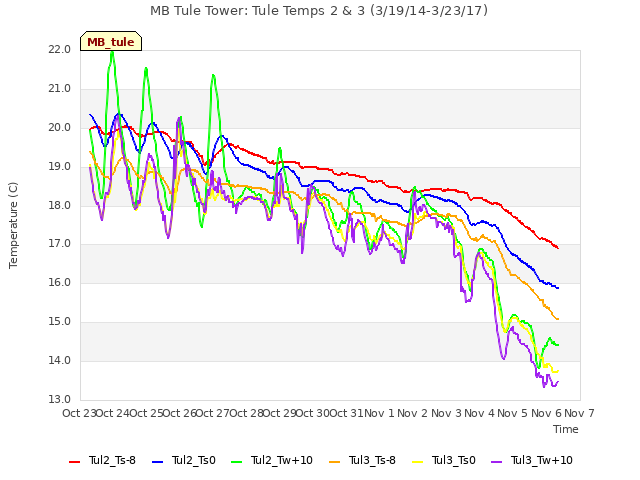Click the 19.0 y-axis tick label
This screenshot has width=640, height=480.
(60, 167)
